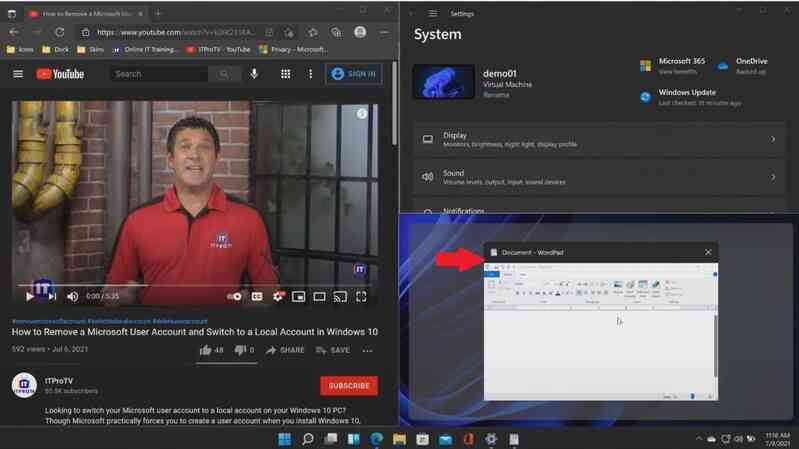Start voice search with the microphone icon
The image size is (799, 449).
(x=254, y=74)
